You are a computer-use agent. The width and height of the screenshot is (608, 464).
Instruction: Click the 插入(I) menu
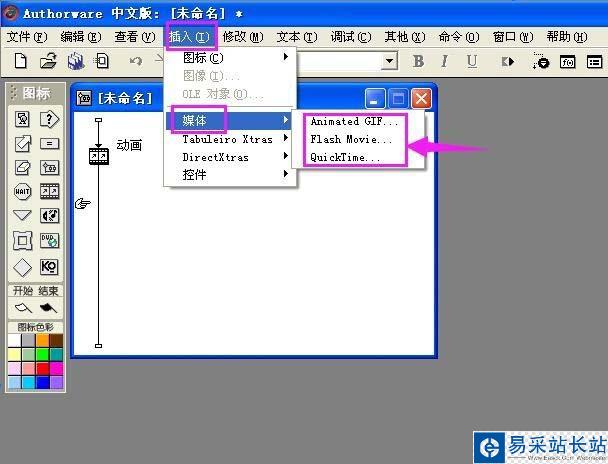[189, 37]
